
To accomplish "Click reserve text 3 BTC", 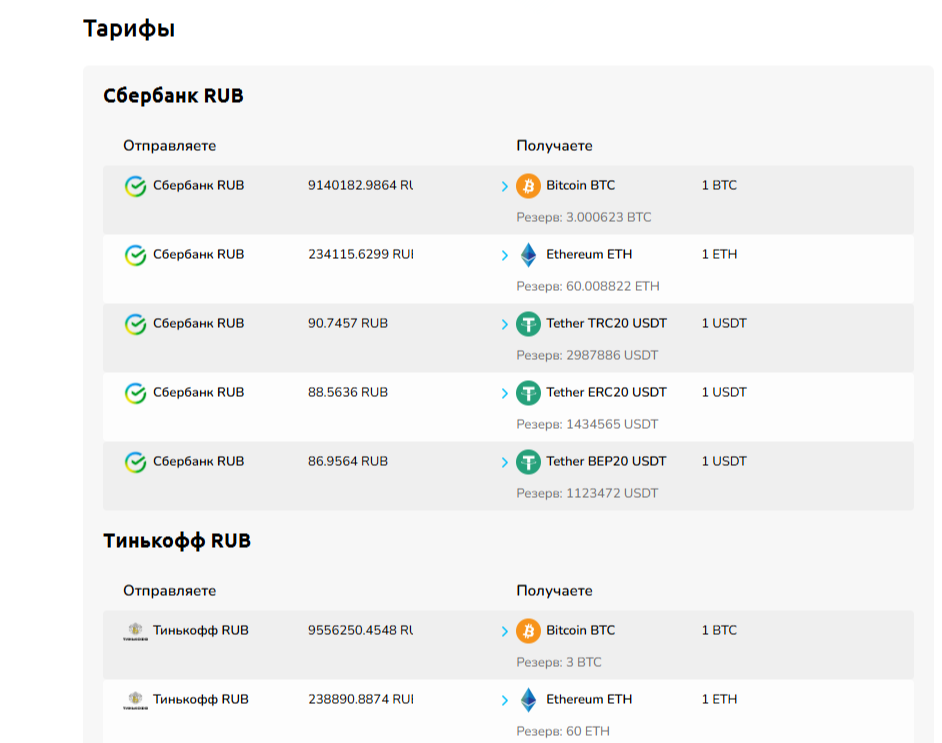I will click(x=559, y=662).
